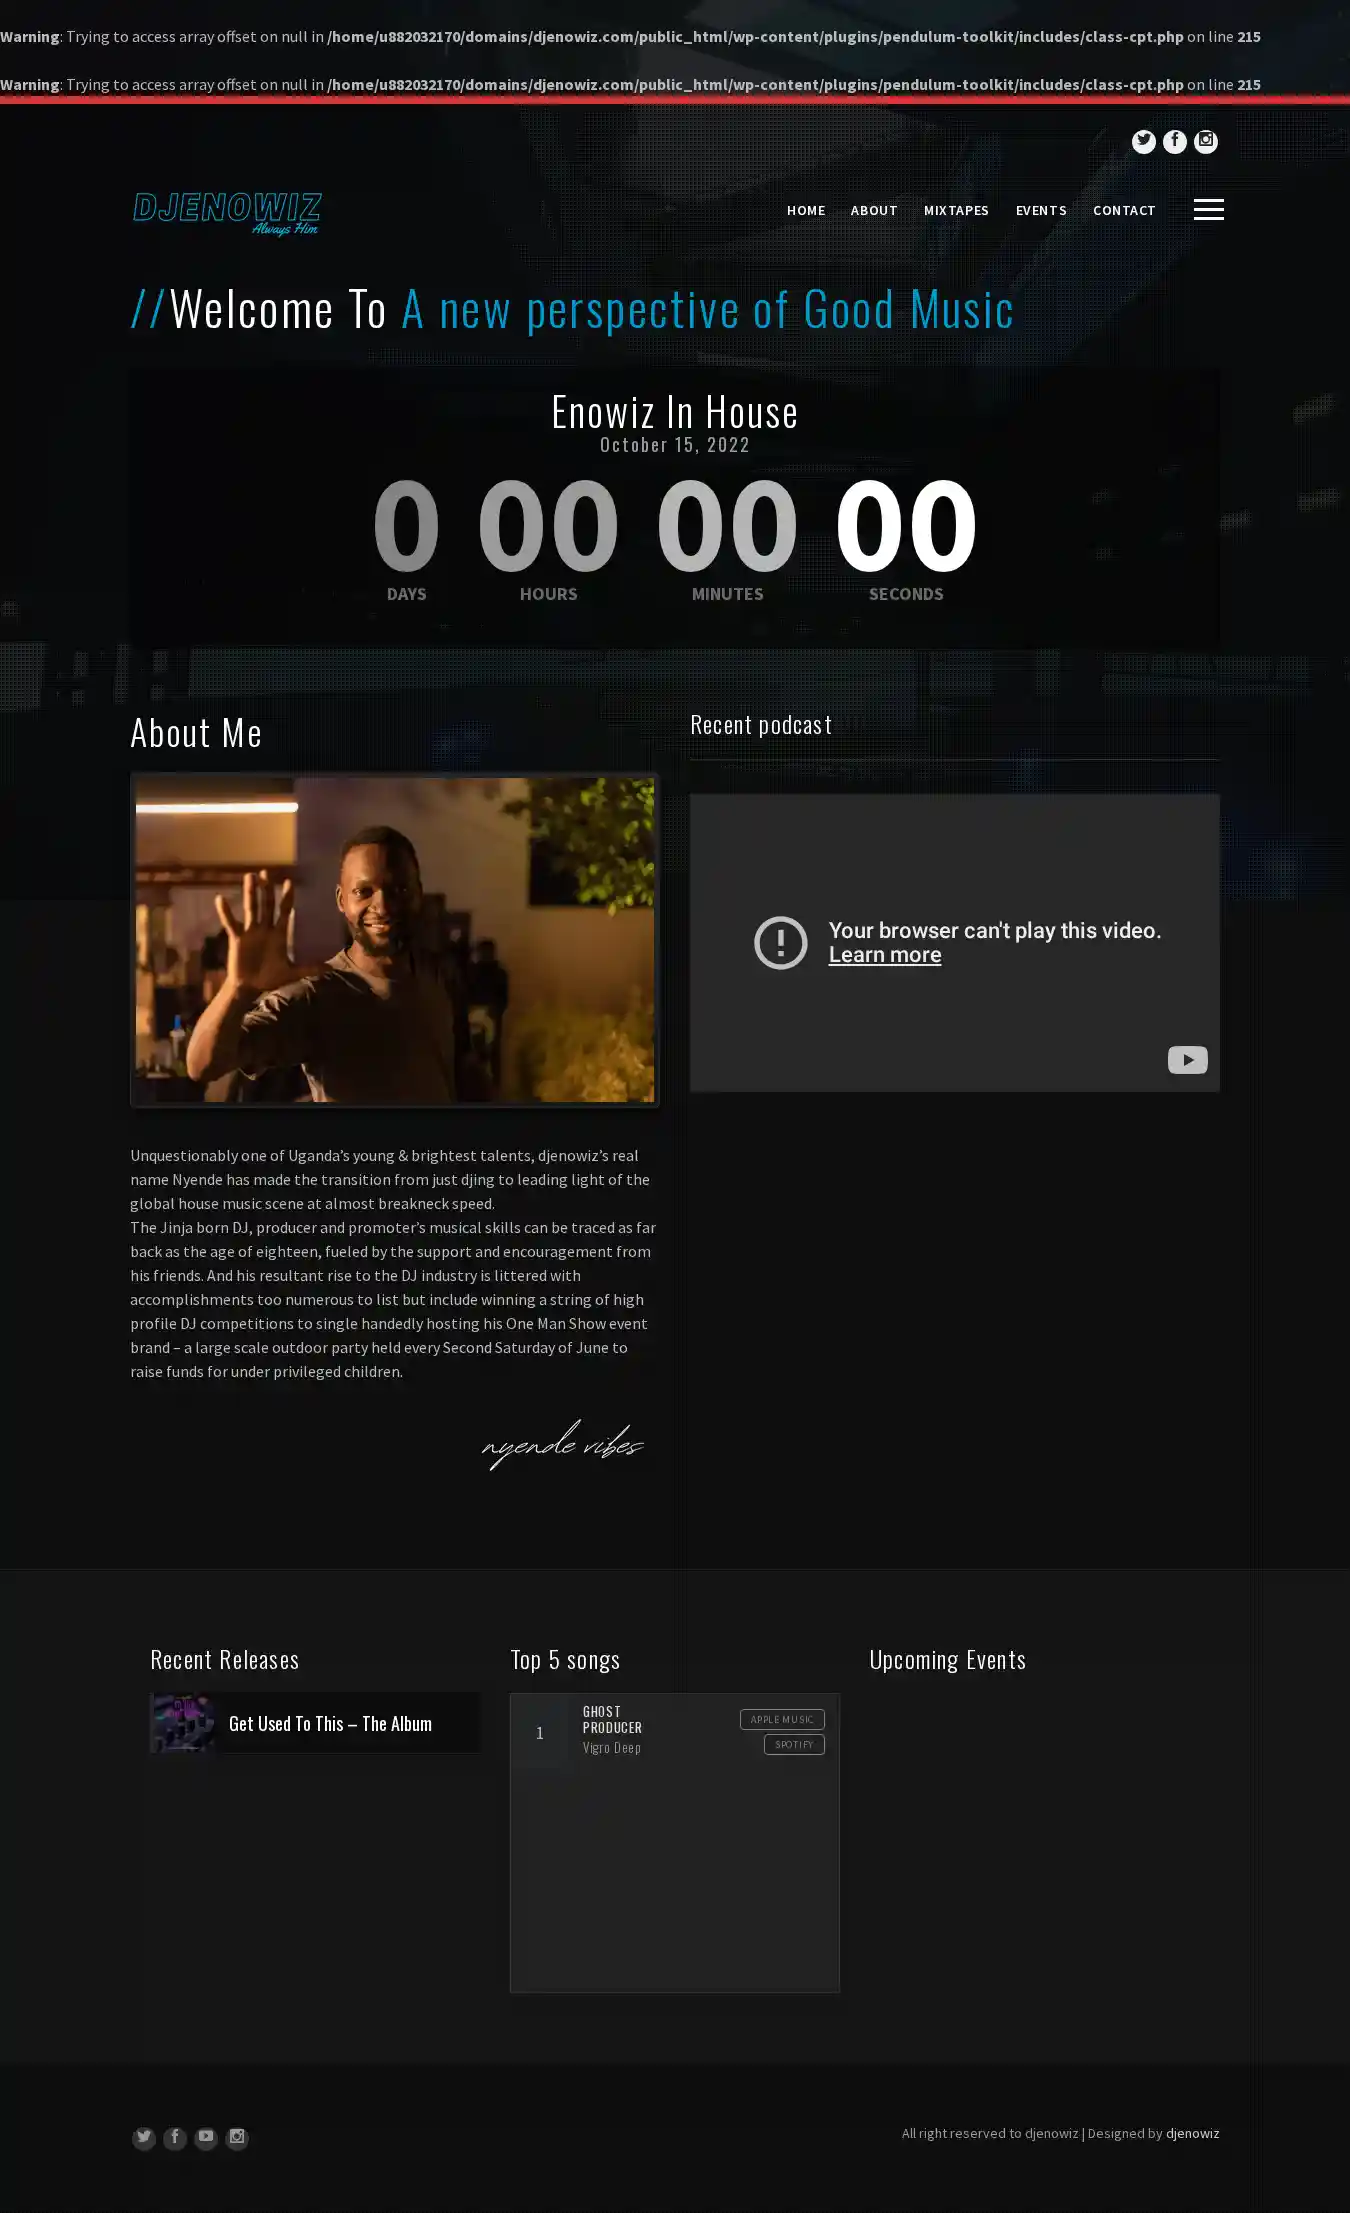The image size is (1350, 2213).
Task: Open the About menu item
Action: (874, 211)
